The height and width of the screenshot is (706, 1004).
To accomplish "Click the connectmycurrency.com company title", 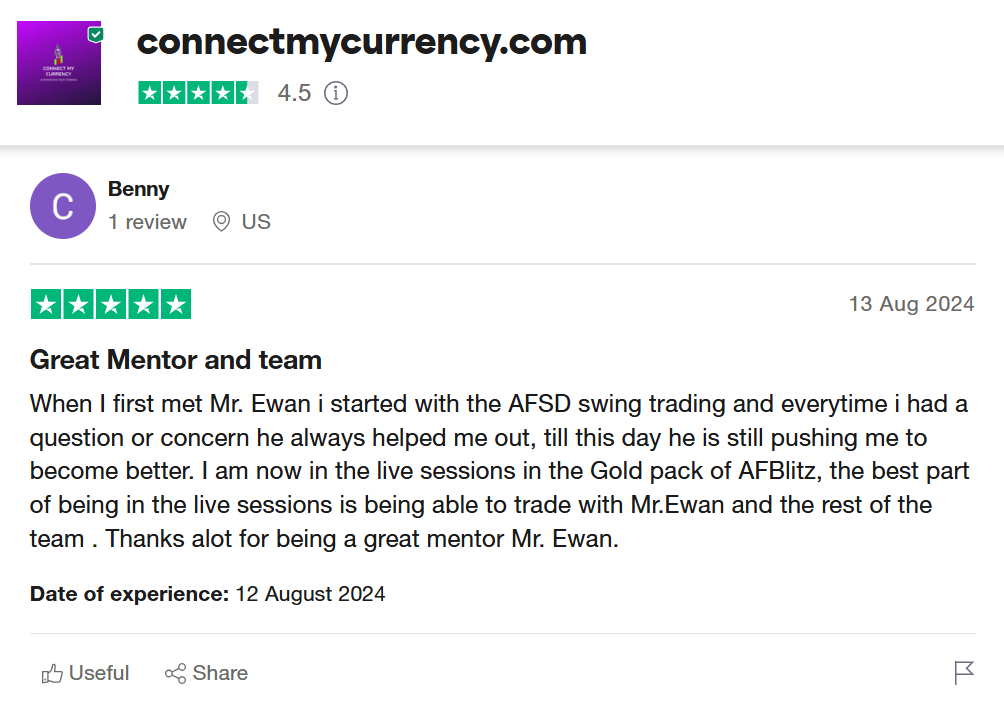I will tap(361, 42).
